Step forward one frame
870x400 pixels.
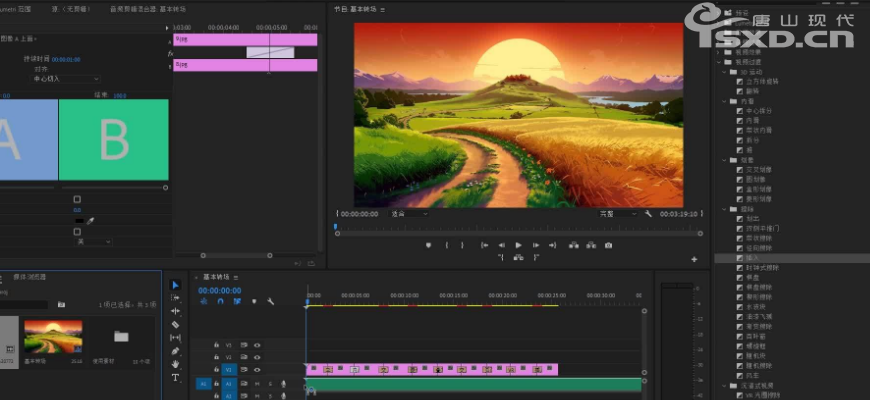536,245
